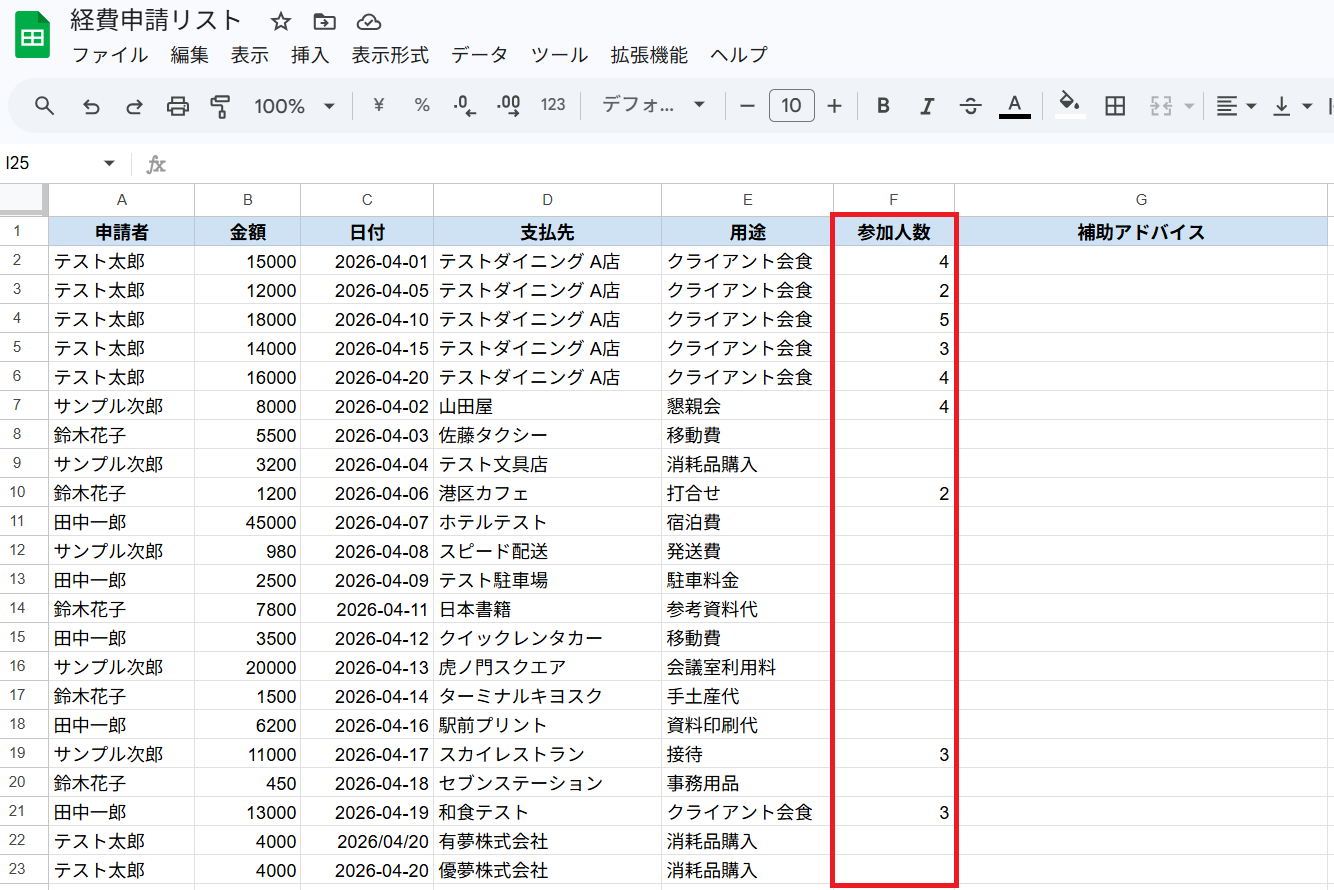1334x890 pixels.
Task: Select the 宿泊費 cell
Action: tap(747, 522)
